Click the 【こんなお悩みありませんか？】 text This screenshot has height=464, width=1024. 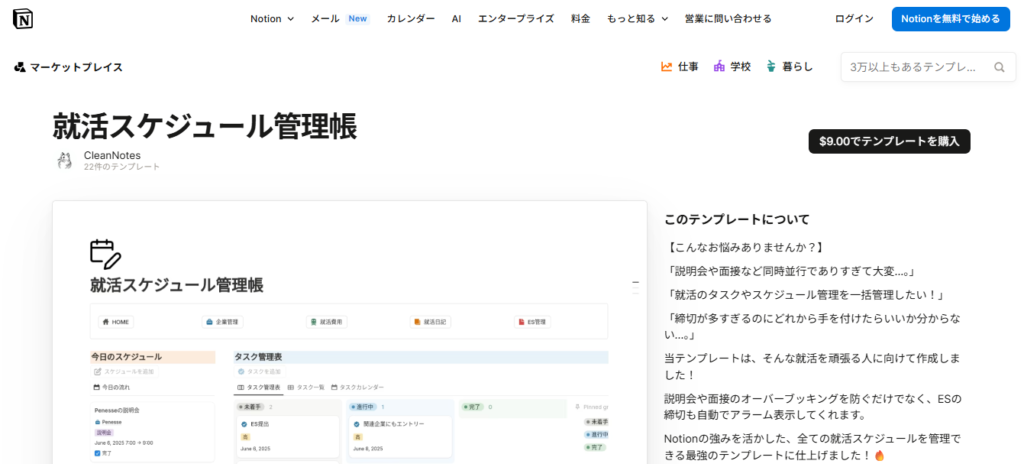[x=744, y=248]
